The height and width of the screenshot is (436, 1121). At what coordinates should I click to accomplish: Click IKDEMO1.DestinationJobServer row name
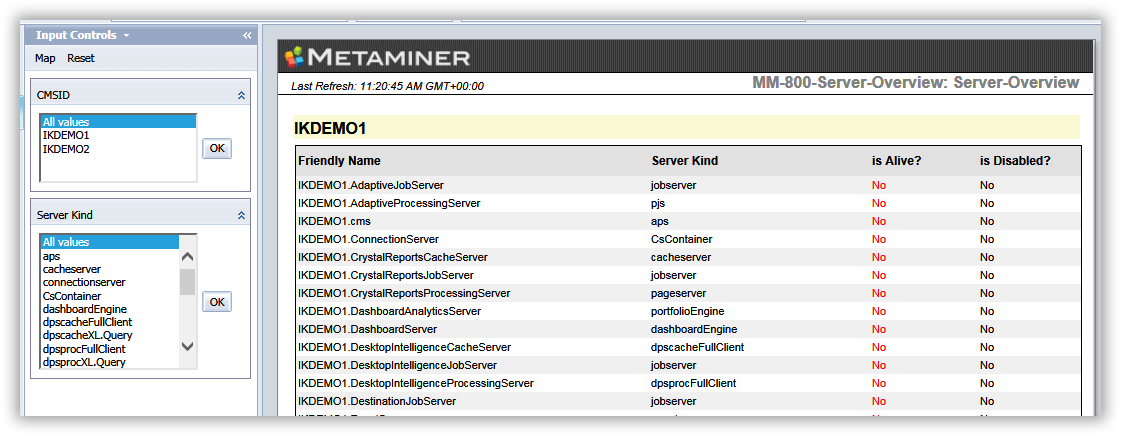pos(377,401)
